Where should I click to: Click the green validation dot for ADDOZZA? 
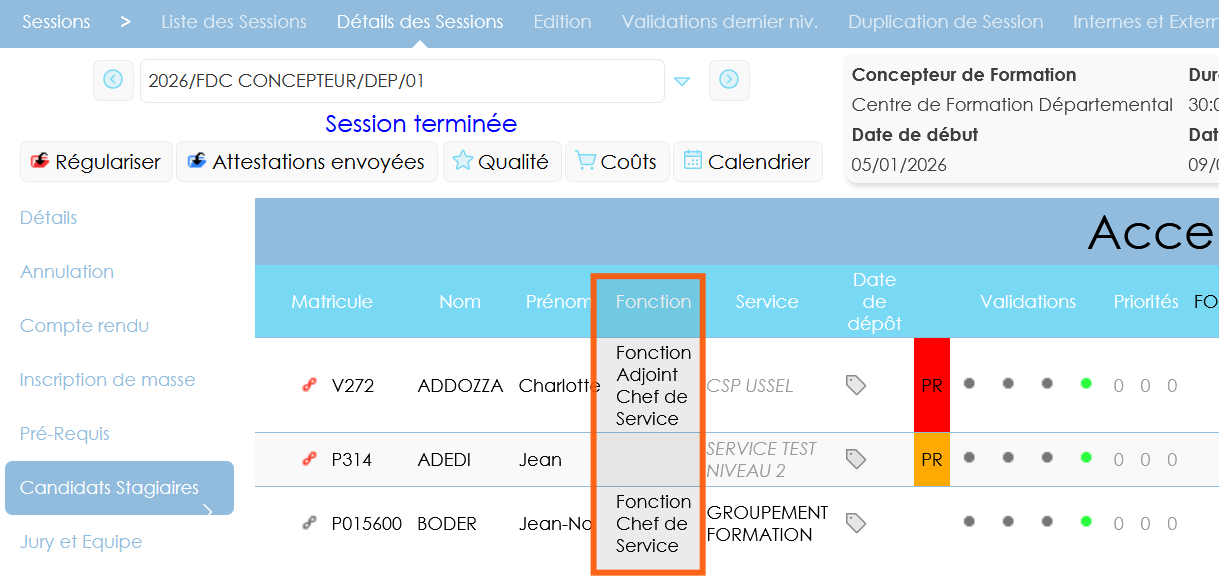(1086, 383)
